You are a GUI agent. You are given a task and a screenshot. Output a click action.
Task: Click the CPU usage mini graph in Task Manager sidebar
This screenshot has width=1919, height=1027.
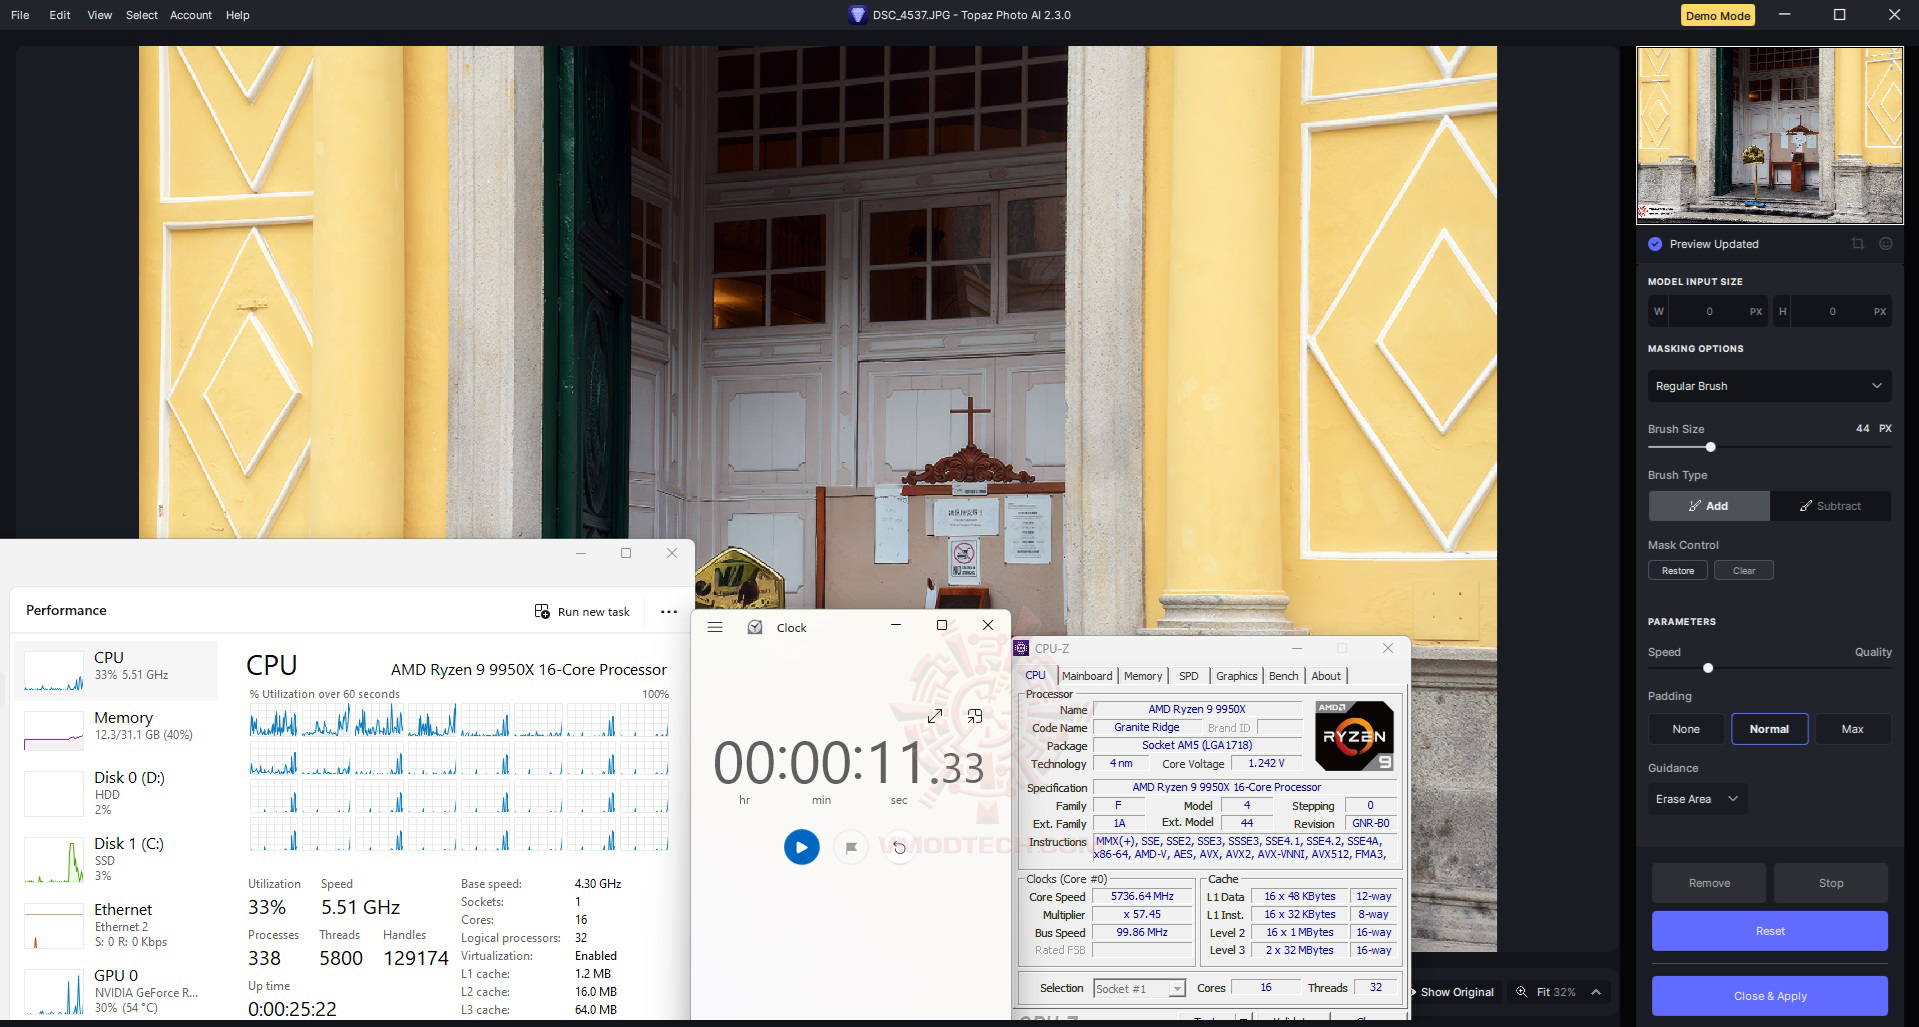click(54, 671)
